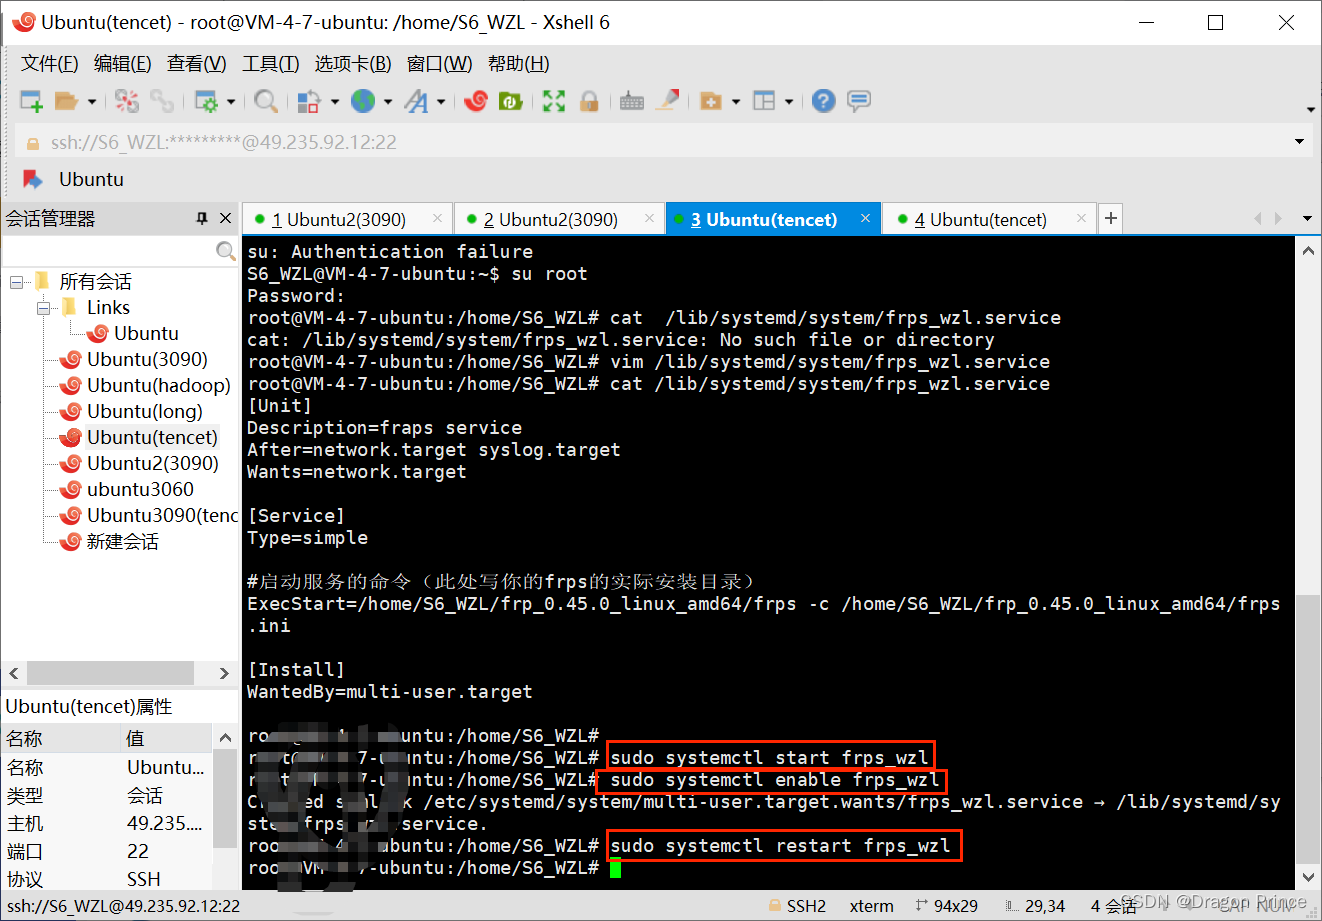Screen dimensions: 1322x921
Task: Click the session search magnifier icon
Action: (226, 251)
